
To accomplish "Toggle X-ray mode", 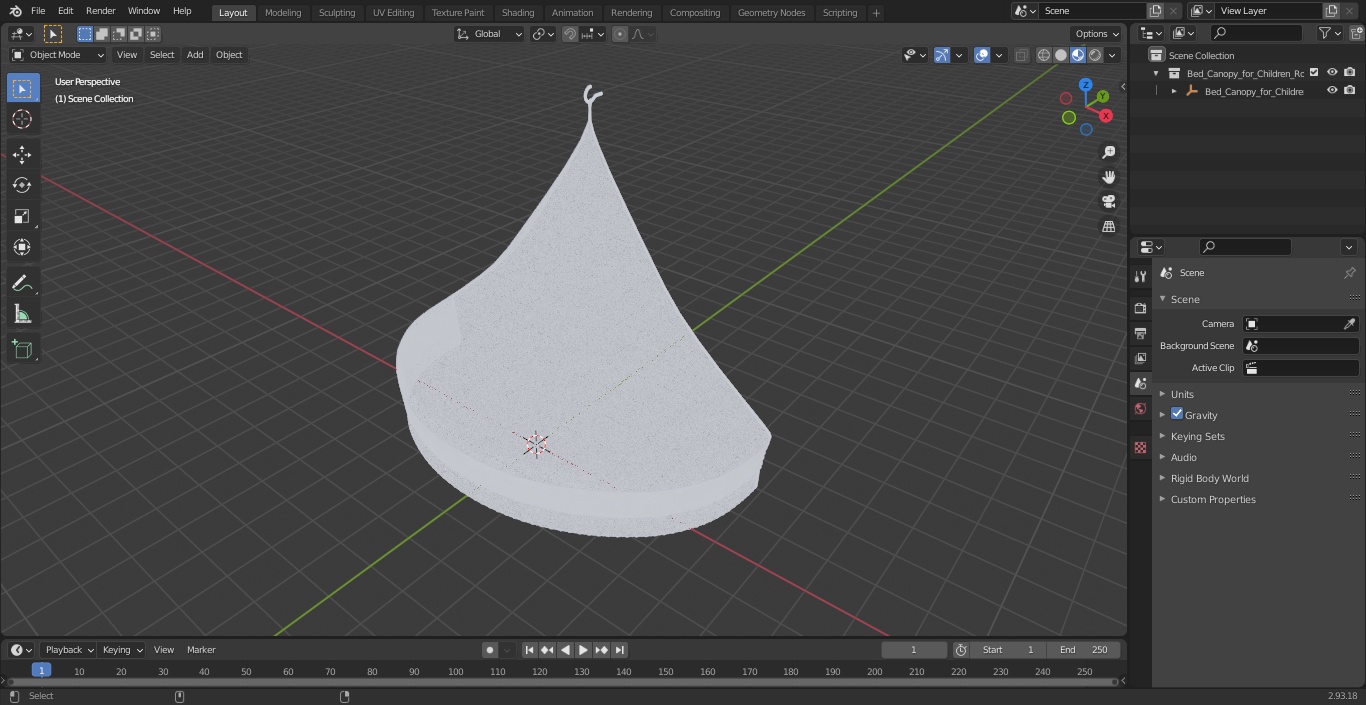I will click(1021, 55).
